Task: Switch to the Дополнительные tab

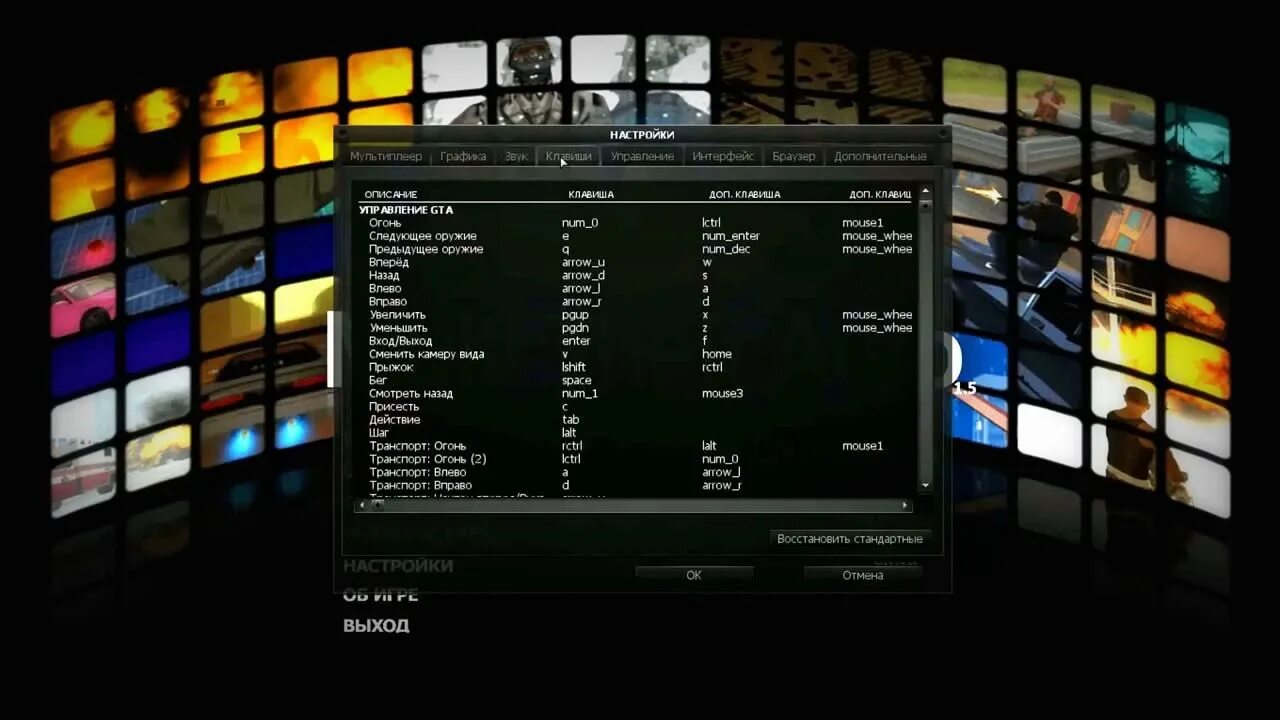Action: [880, 156]
